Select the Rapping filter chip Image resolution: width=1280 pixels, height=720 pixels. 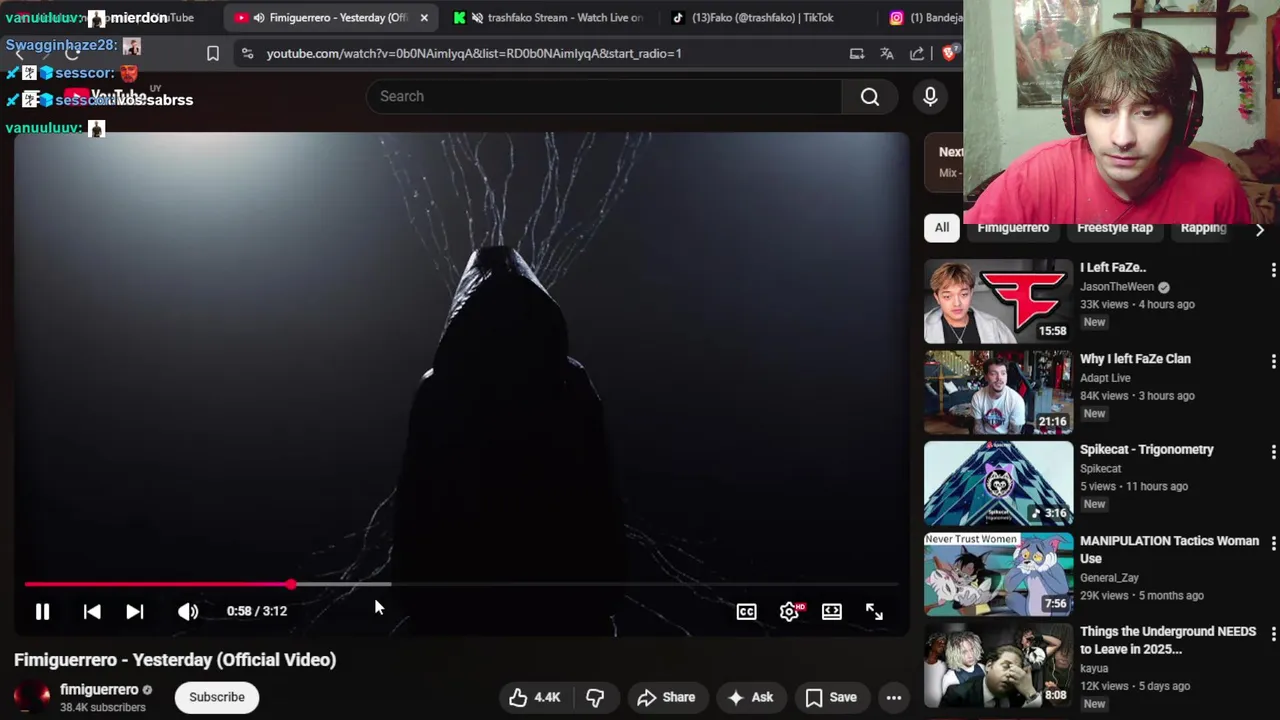[1203, 228]
